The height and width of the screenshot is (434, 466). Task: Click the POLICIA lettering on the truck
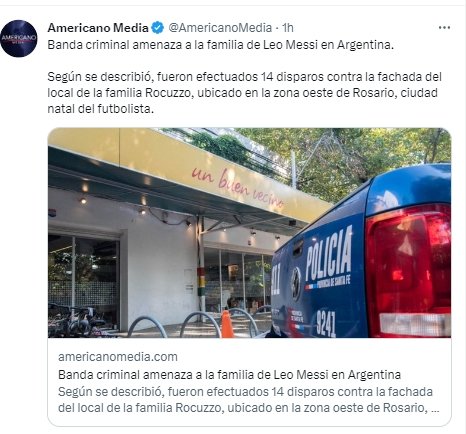[329, 253]
